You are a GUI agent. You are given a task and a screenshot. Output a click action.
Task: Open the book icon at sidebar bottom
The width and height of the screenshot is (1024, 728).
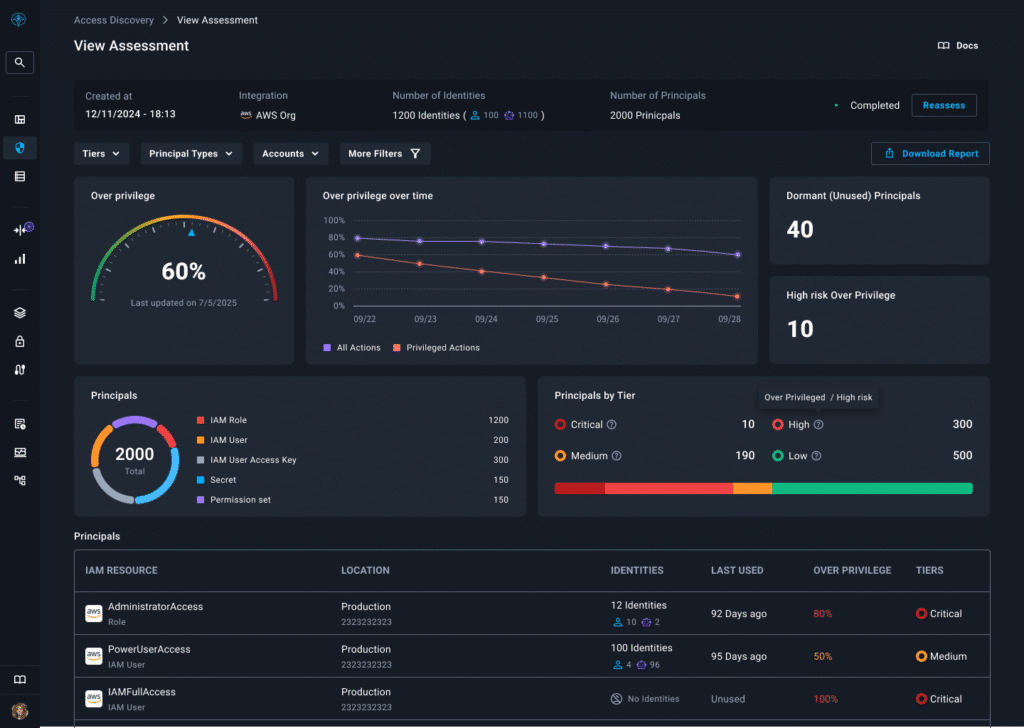click(x=20, y=680)
